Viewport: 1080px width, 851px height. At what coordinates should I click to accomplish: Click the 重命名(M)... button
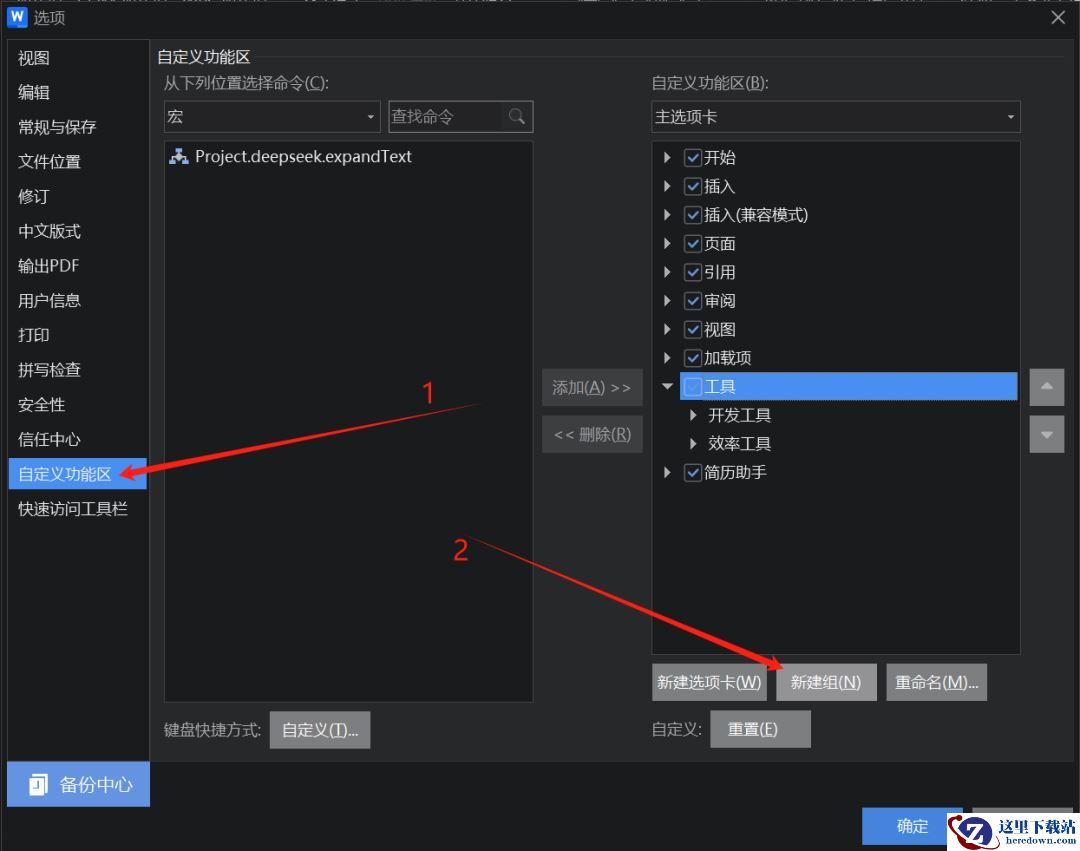pos(936,682)
